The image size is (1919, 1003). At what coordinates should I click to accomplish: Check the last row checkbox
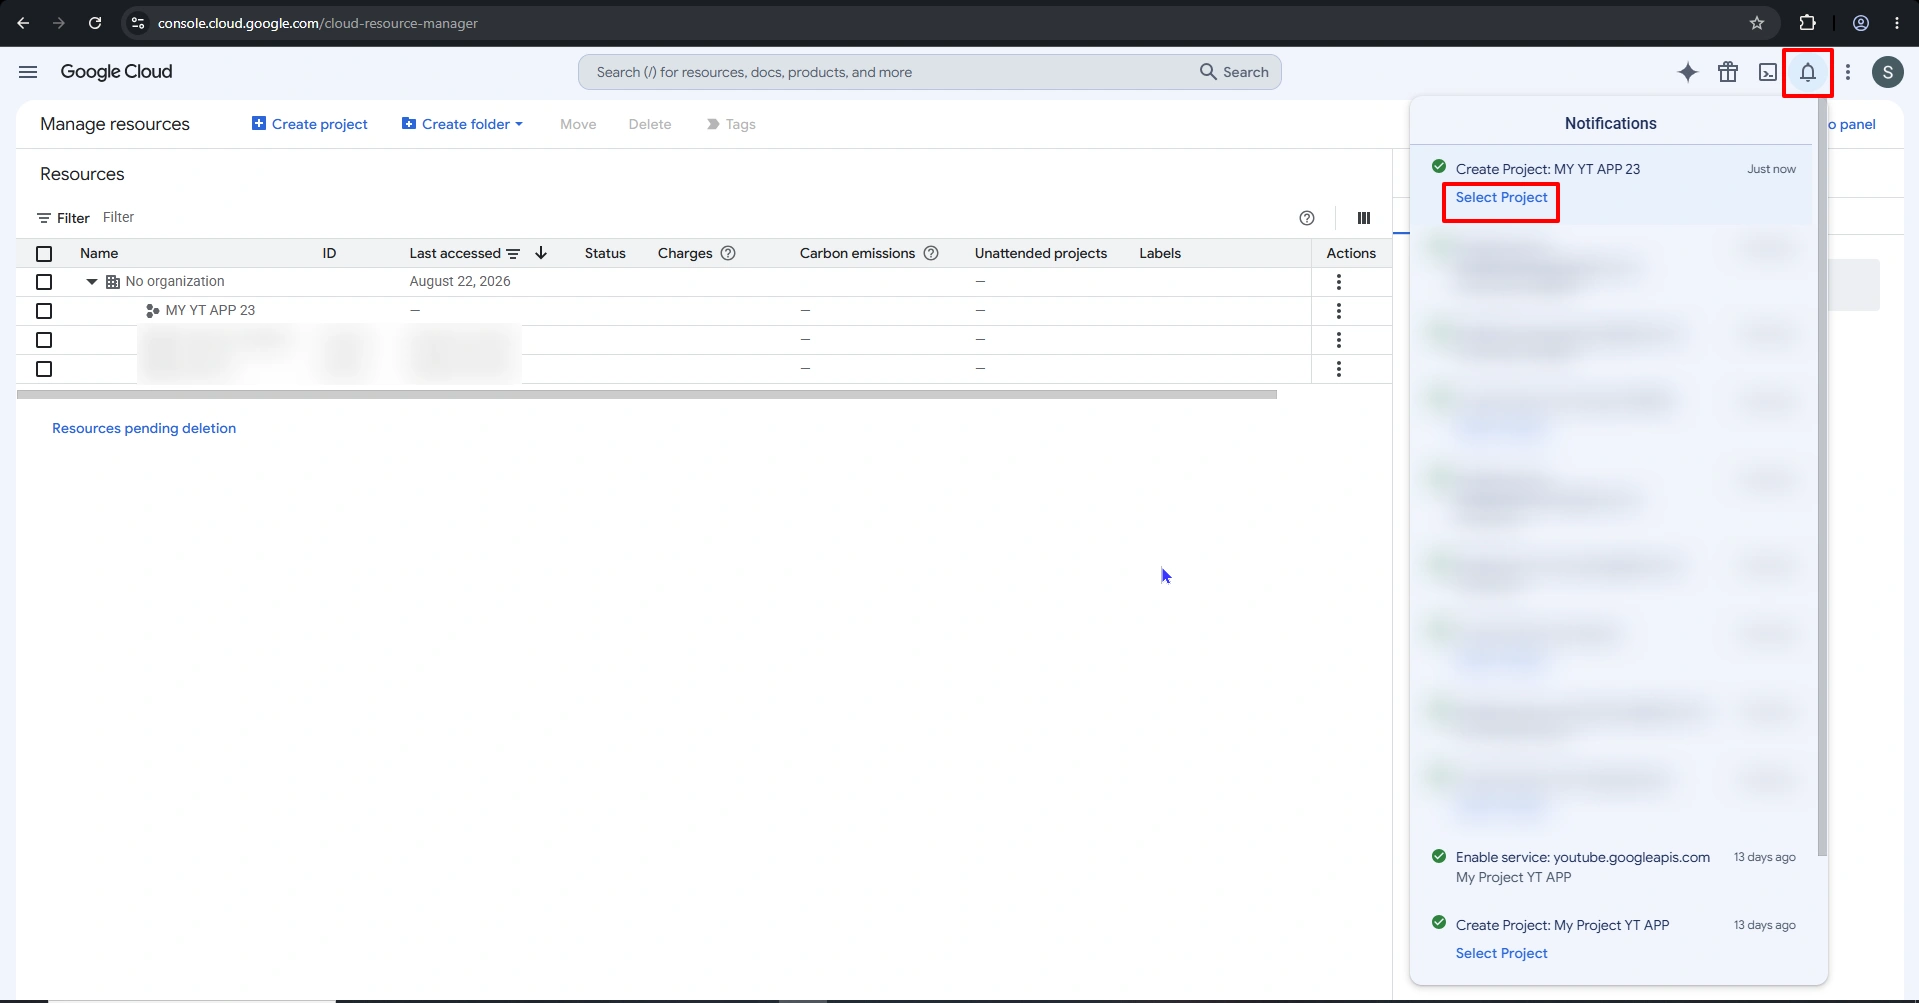click(44, 369)
